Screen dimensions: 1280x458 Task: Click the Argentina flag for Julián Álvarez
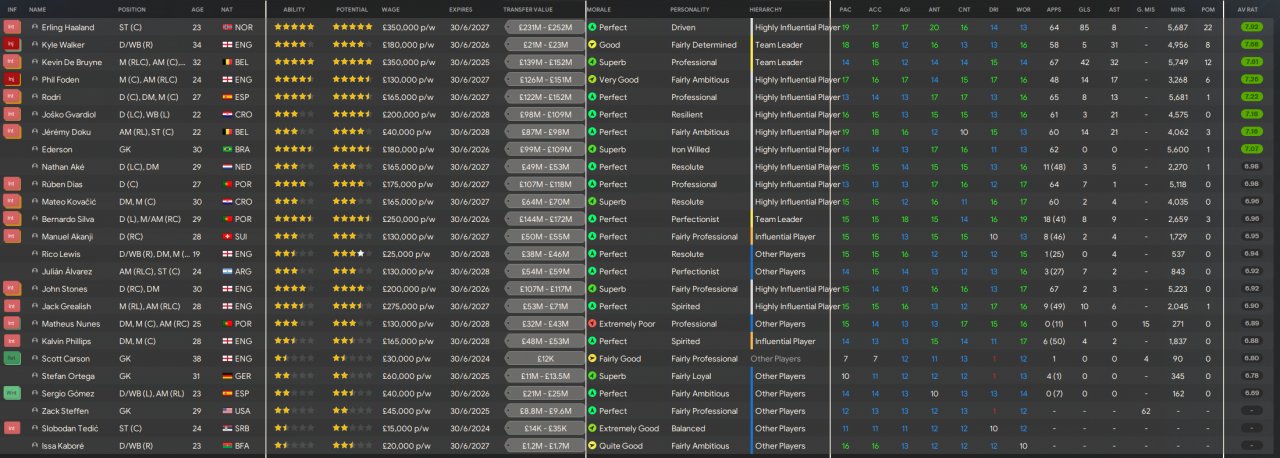[x=226, y=271]
